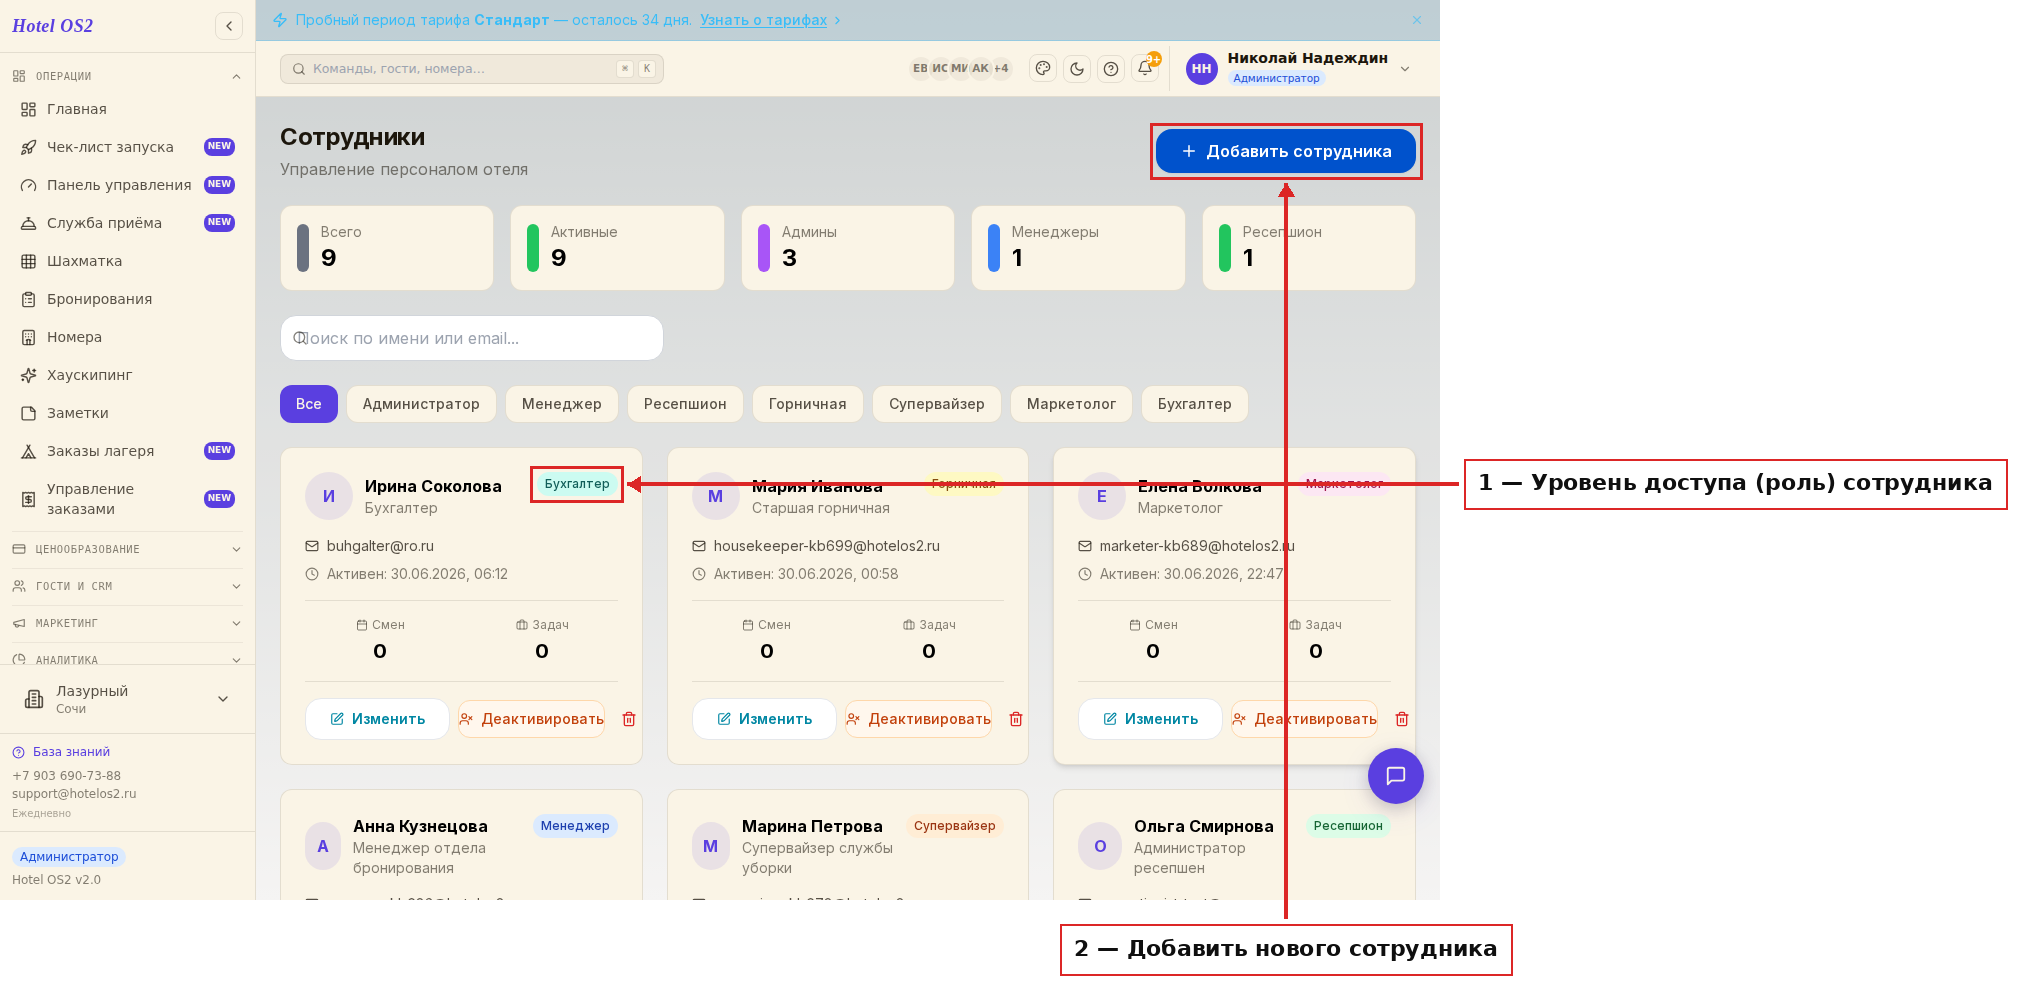Click the Hotel OS2 logo
This screenshot has width=2031, height=999.
(x=53, y=26)
